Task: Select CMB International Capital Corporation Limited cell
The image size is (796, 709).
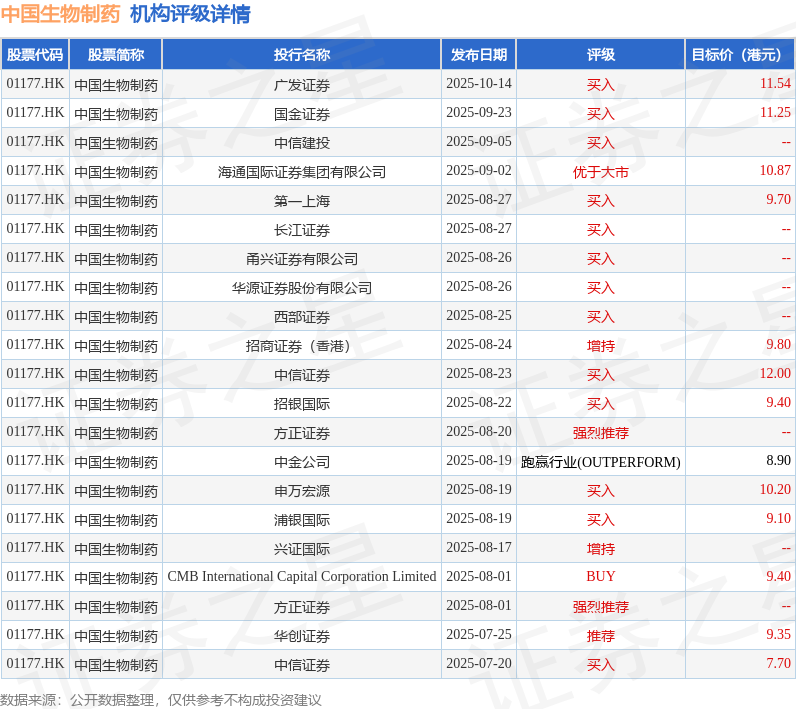Action: click(302, 577)
